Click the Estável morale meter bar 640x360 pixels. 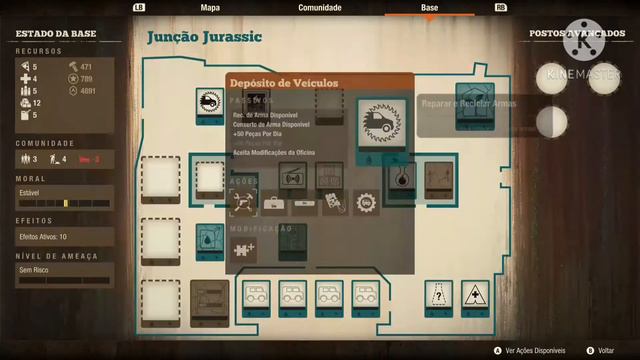coord(64,203)
